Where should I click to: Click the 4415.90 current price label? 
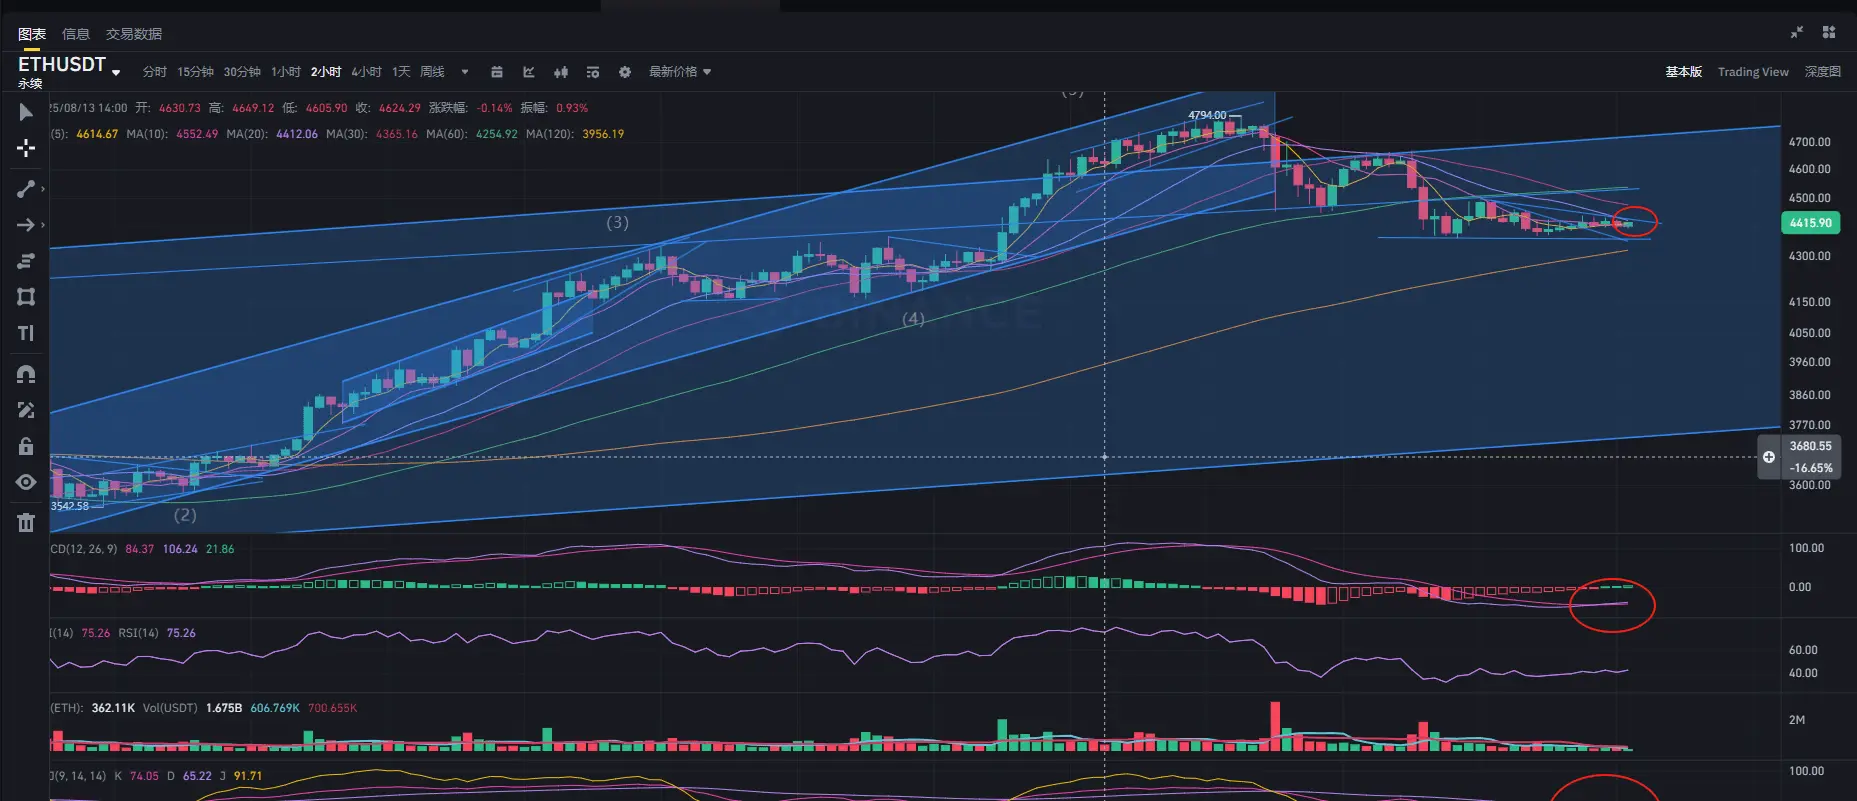coord(1811,223)
